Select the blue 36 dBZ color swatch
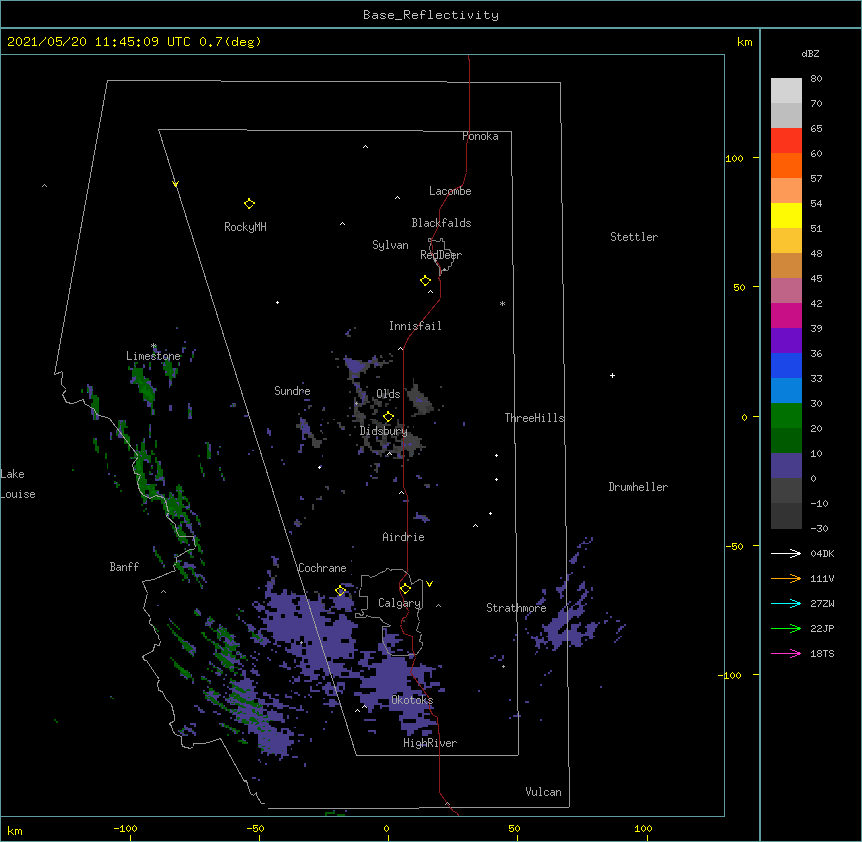The image size is (862, 842). [786, 365]
